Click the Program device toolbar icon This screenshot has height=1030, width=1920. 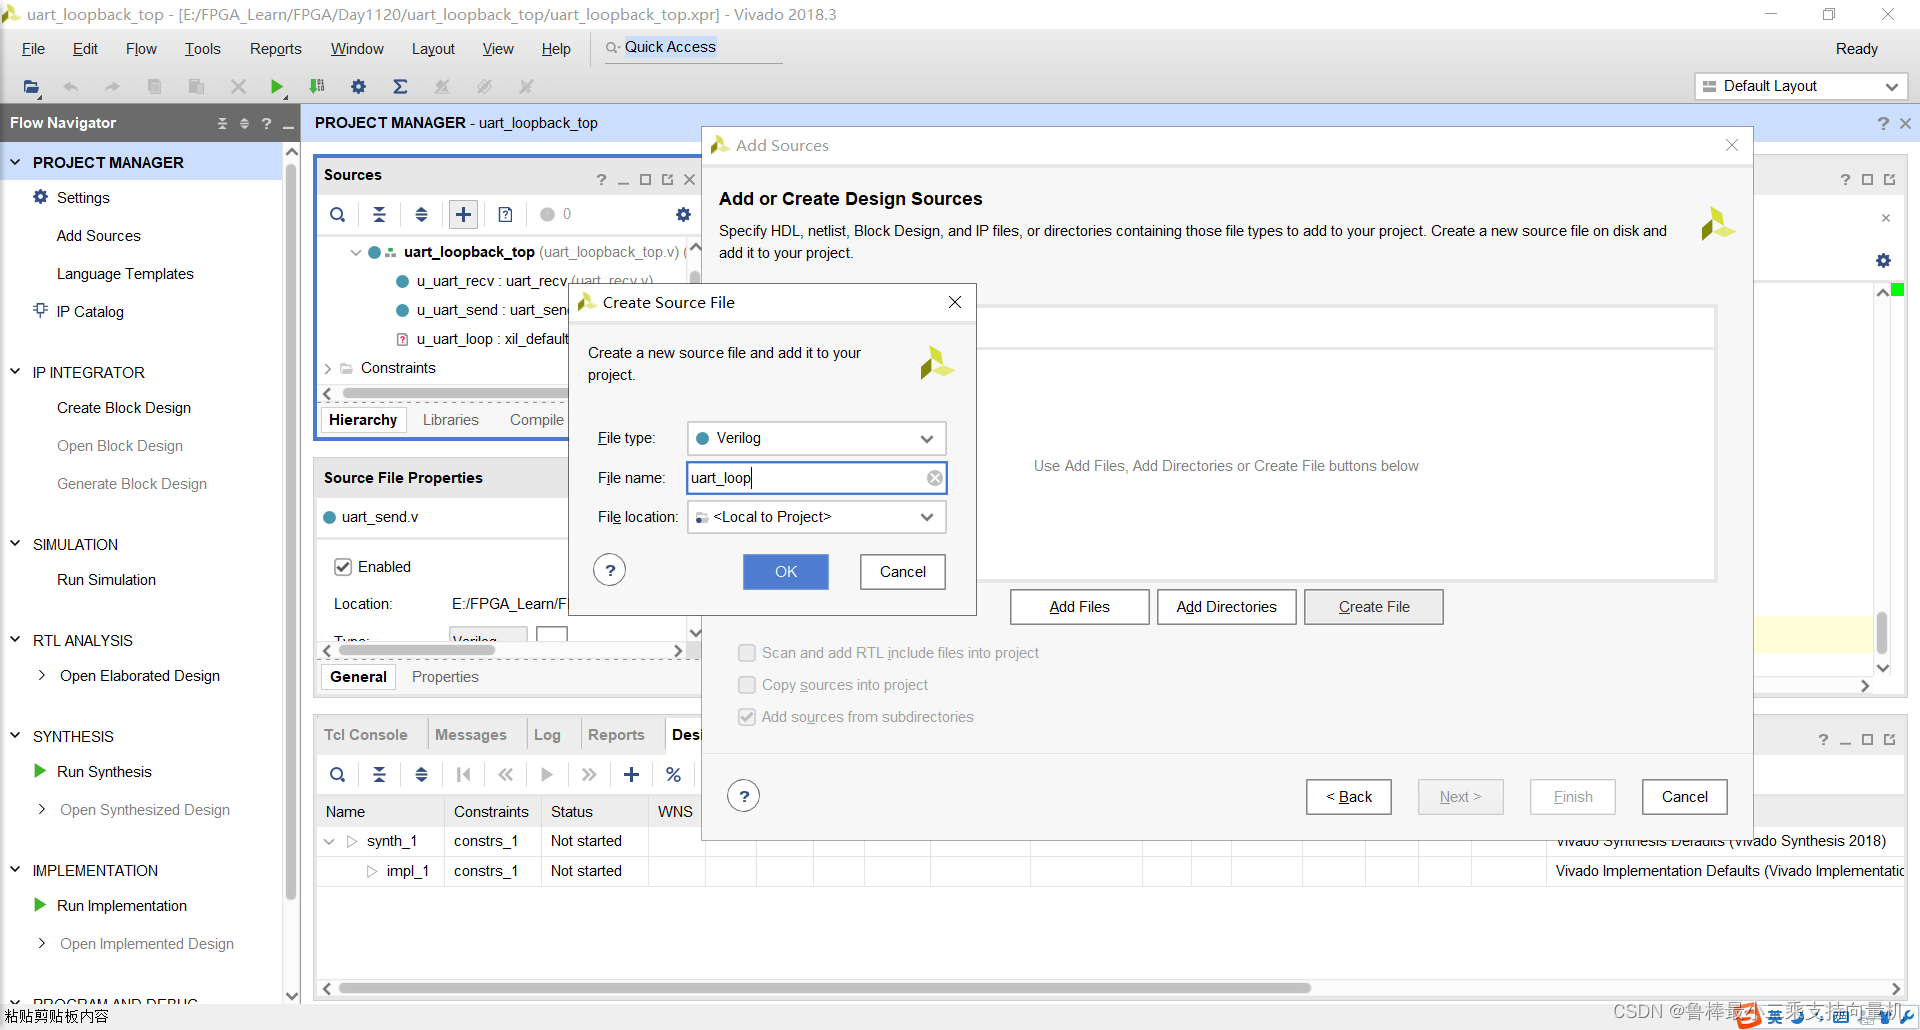click(x=317, y=87)
